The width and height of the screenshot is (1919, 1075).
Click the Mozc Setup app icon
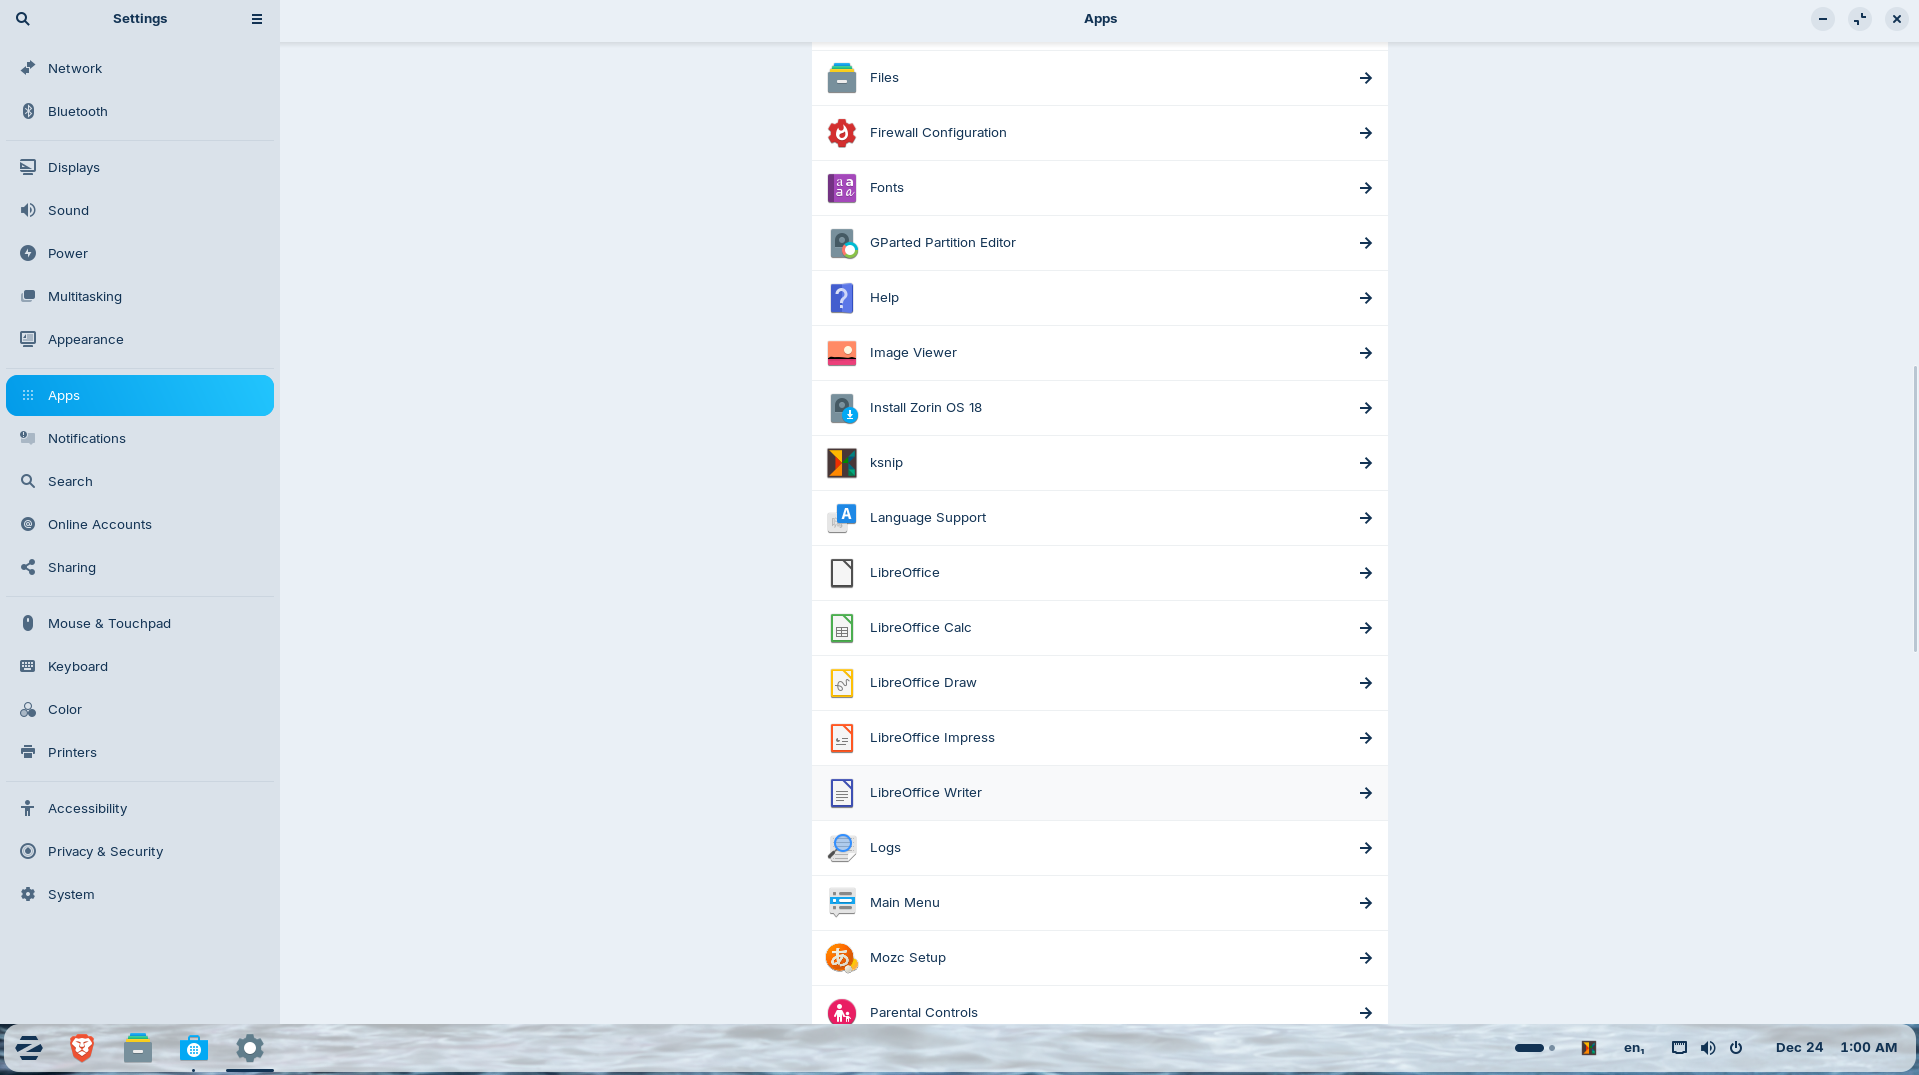pyautogui.click(x=841, y=957)
